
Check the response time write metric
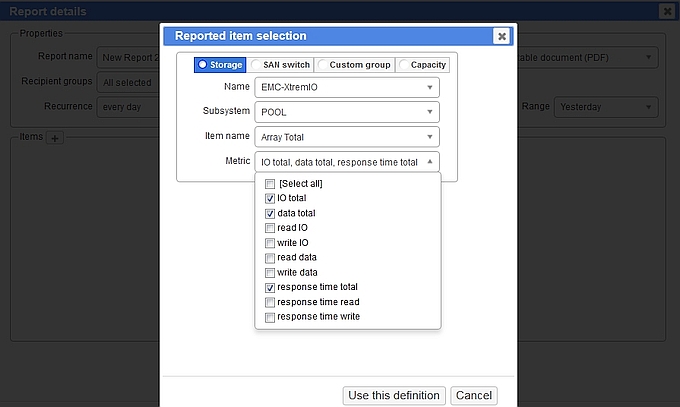[x=270, y=317]
